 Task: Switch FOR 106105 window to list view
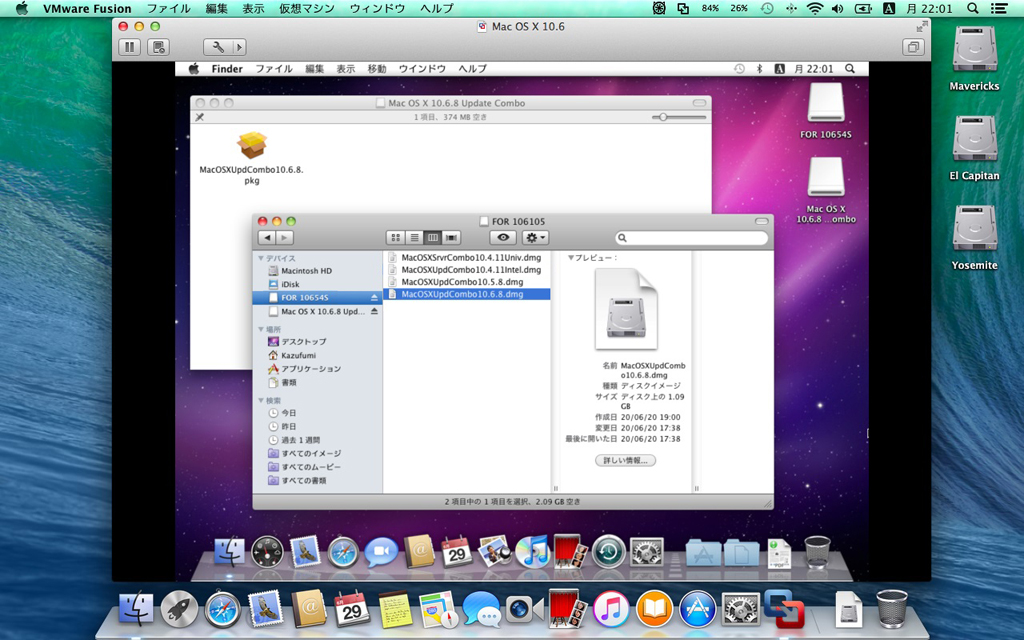click(x=414, y=238)
